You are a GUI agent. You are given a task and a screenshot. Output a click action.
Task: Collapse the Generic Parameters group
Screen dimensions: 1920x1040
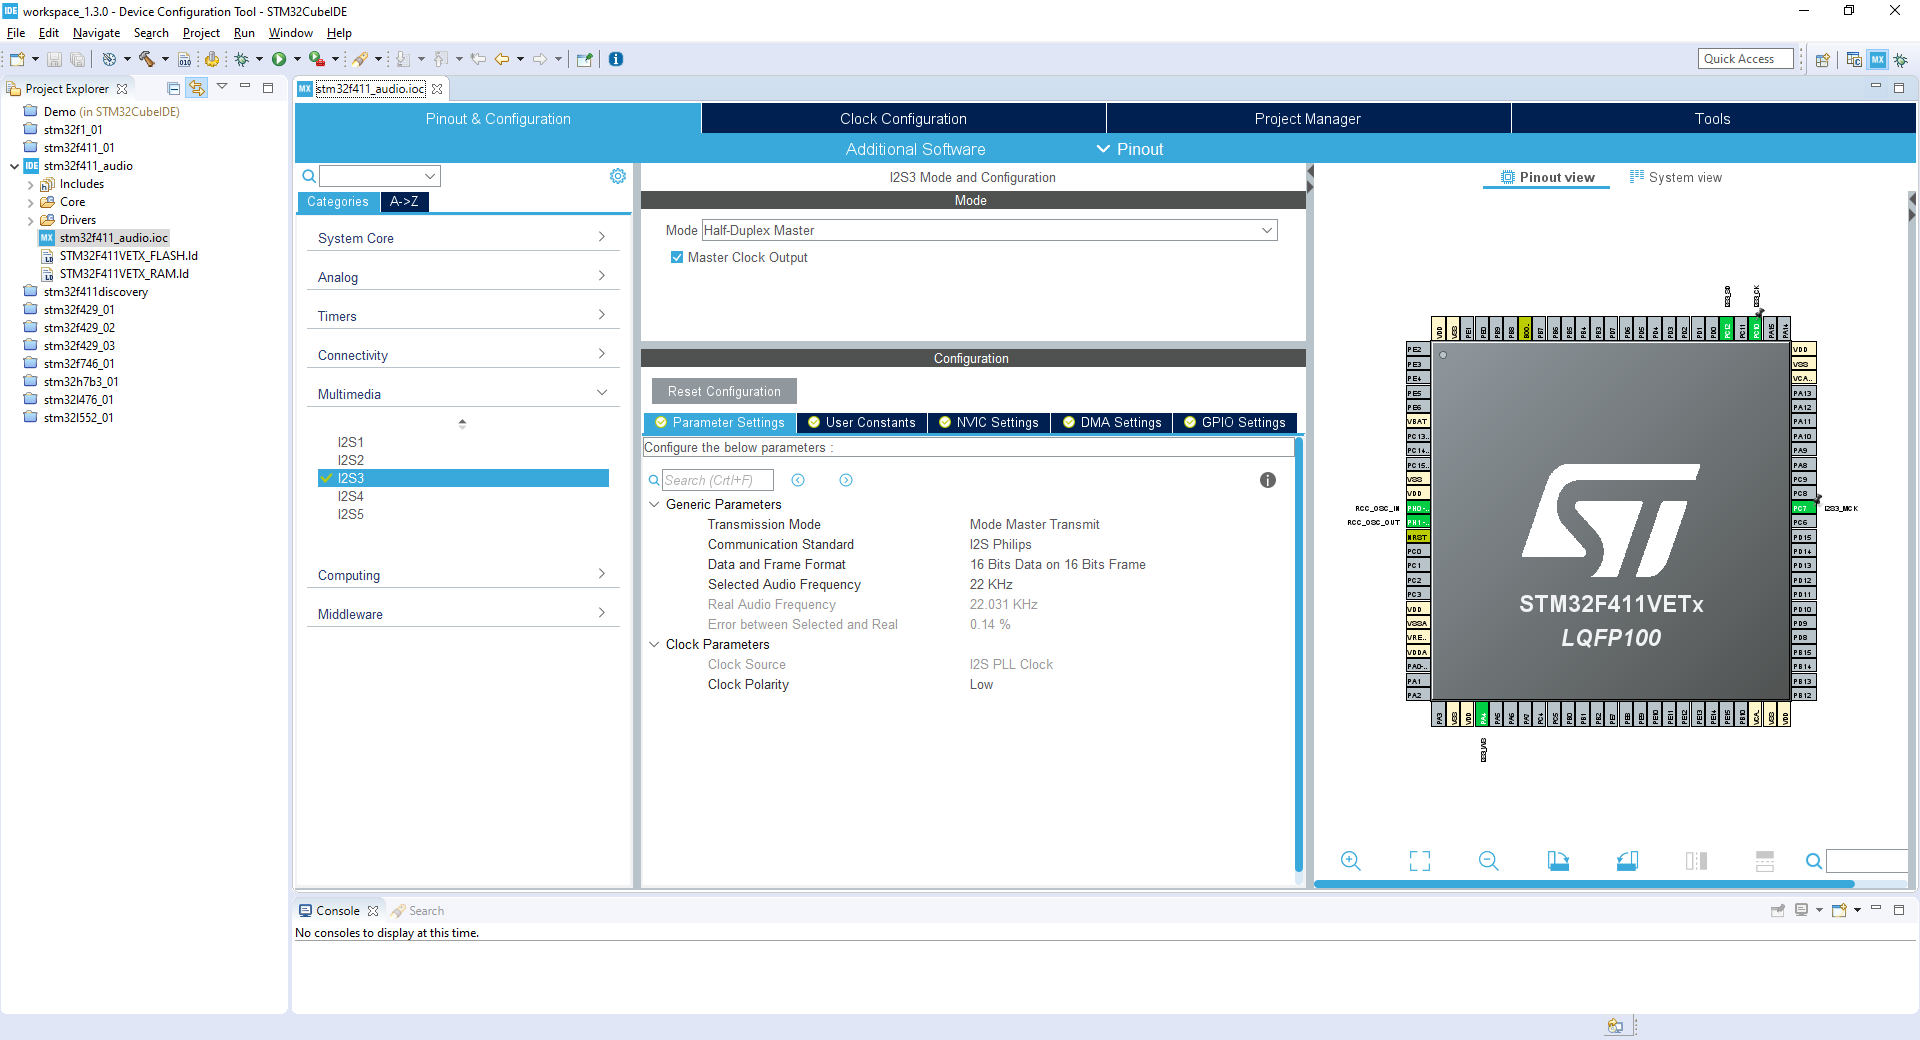point(654,504)
